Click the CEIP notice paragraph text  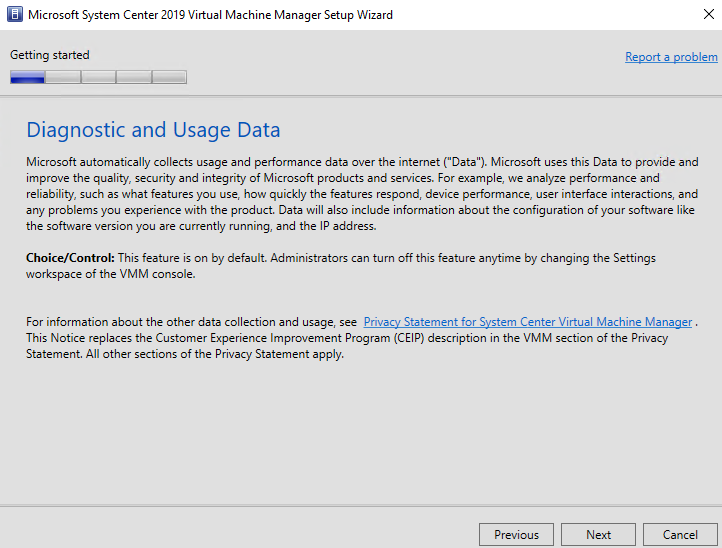pos(347,346)
